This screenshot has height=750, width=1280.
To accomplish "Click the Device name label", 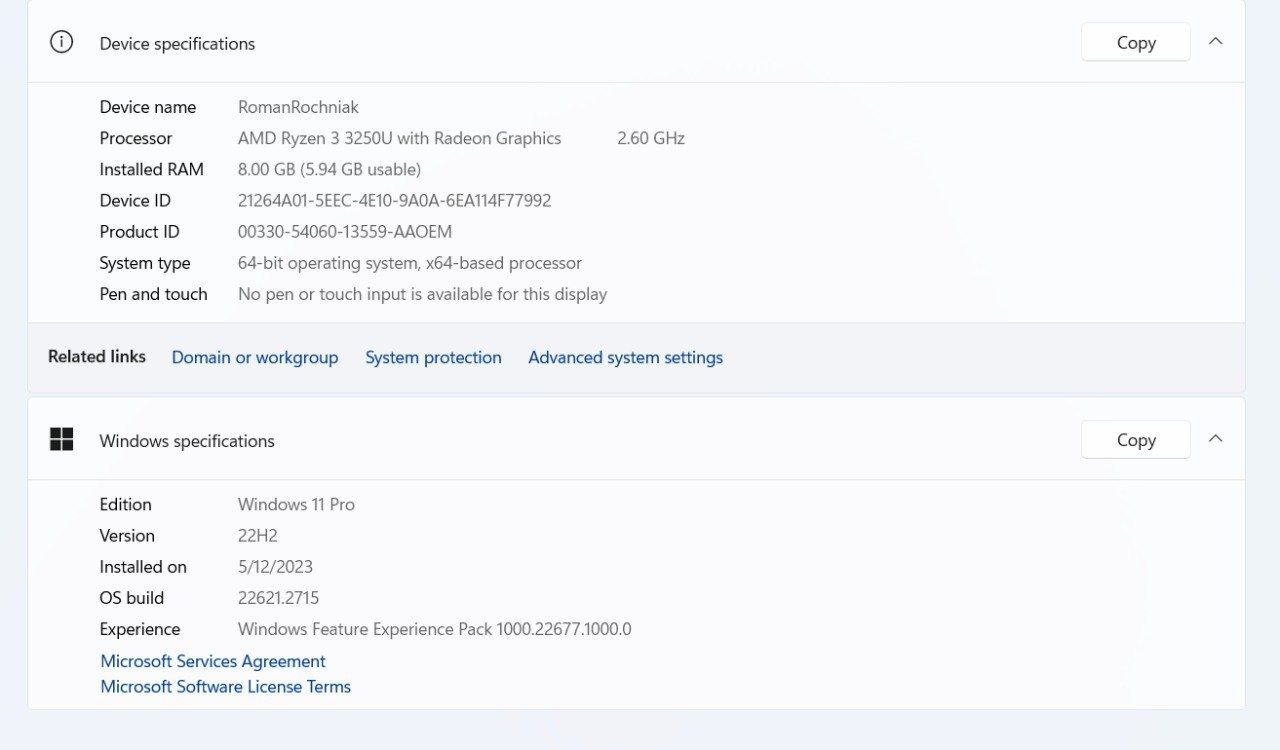I will [148, 107].
